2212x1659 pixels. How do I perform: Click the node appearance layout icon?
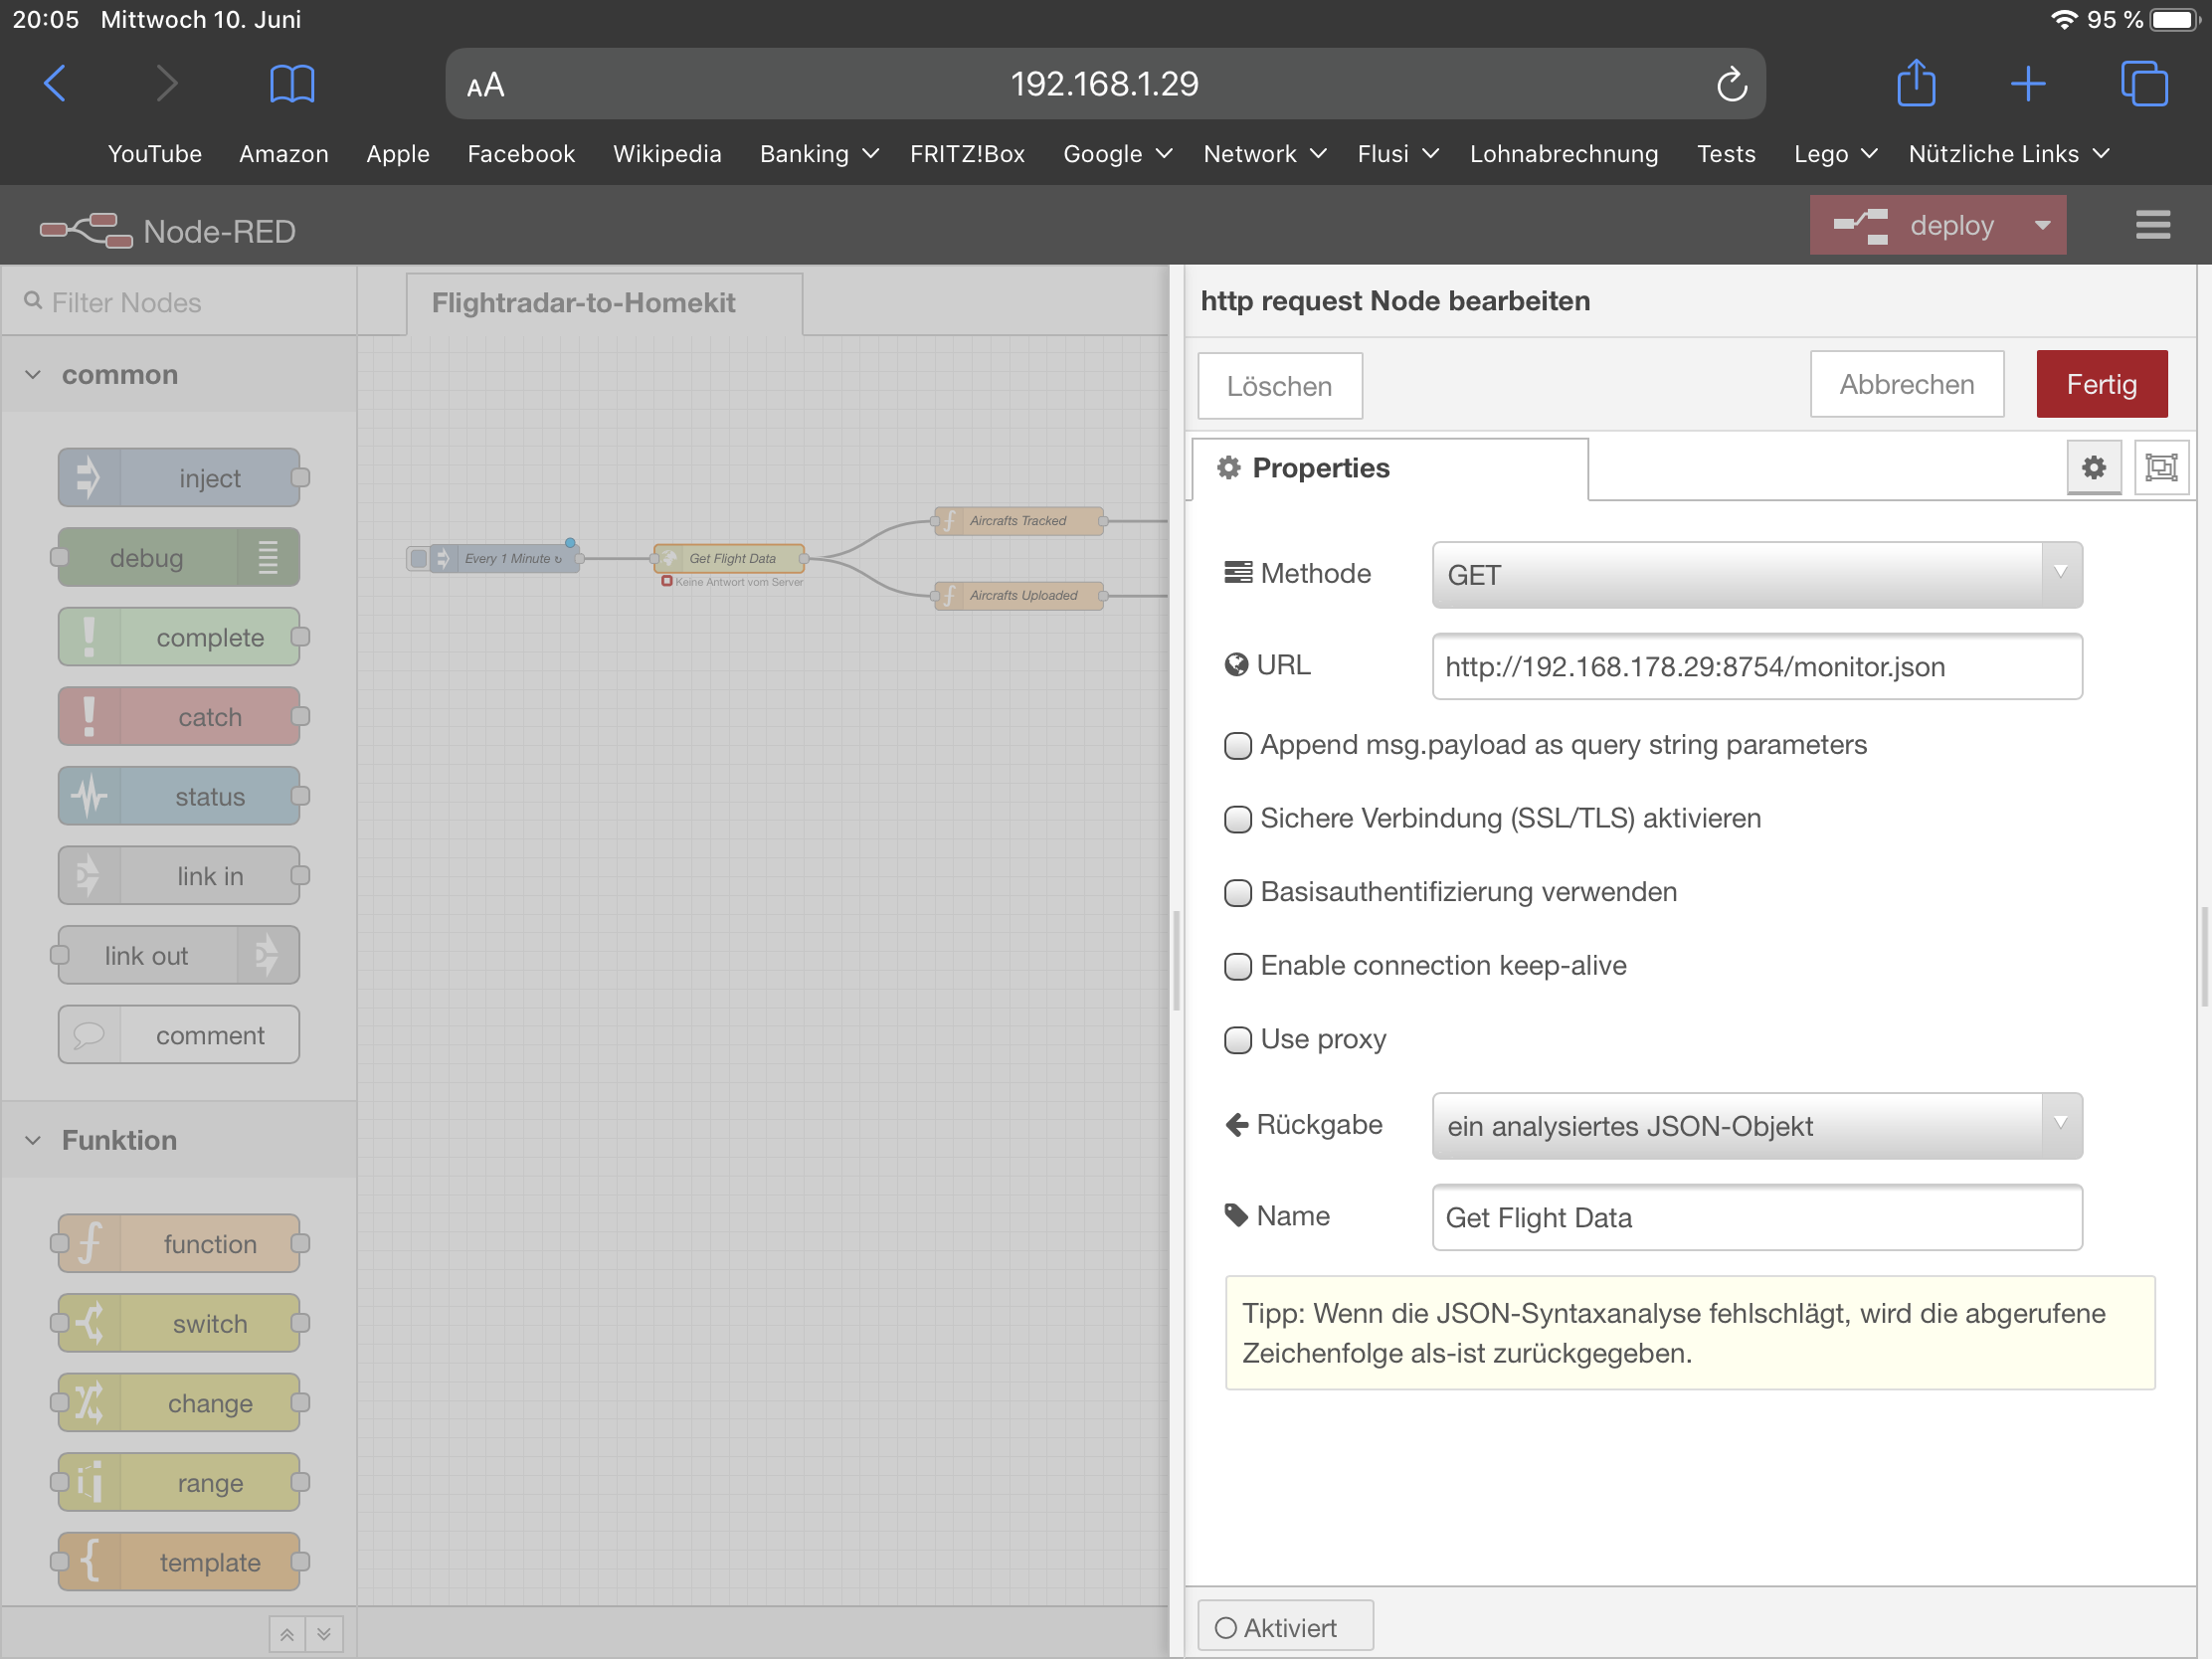point(2160,467)
